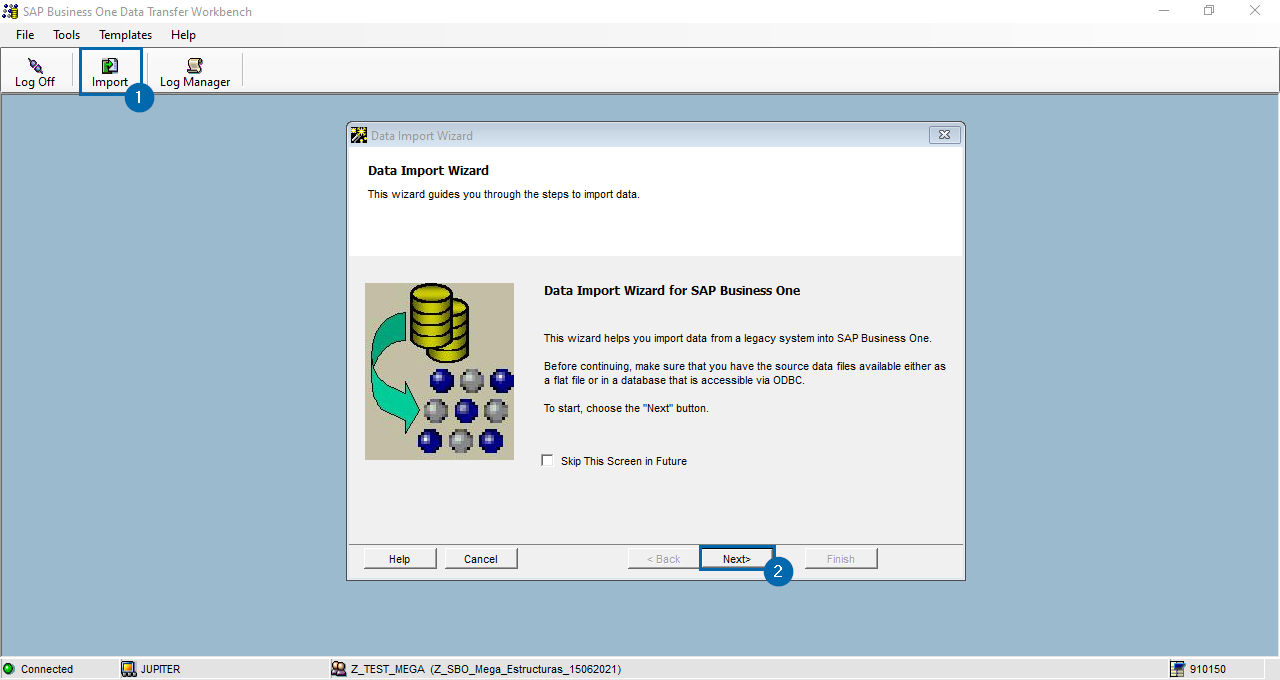Click the 910150 version icon in status bar
Image resolution: width=1280 pixels, height=680 pixels.
(x=1178, y=669)
